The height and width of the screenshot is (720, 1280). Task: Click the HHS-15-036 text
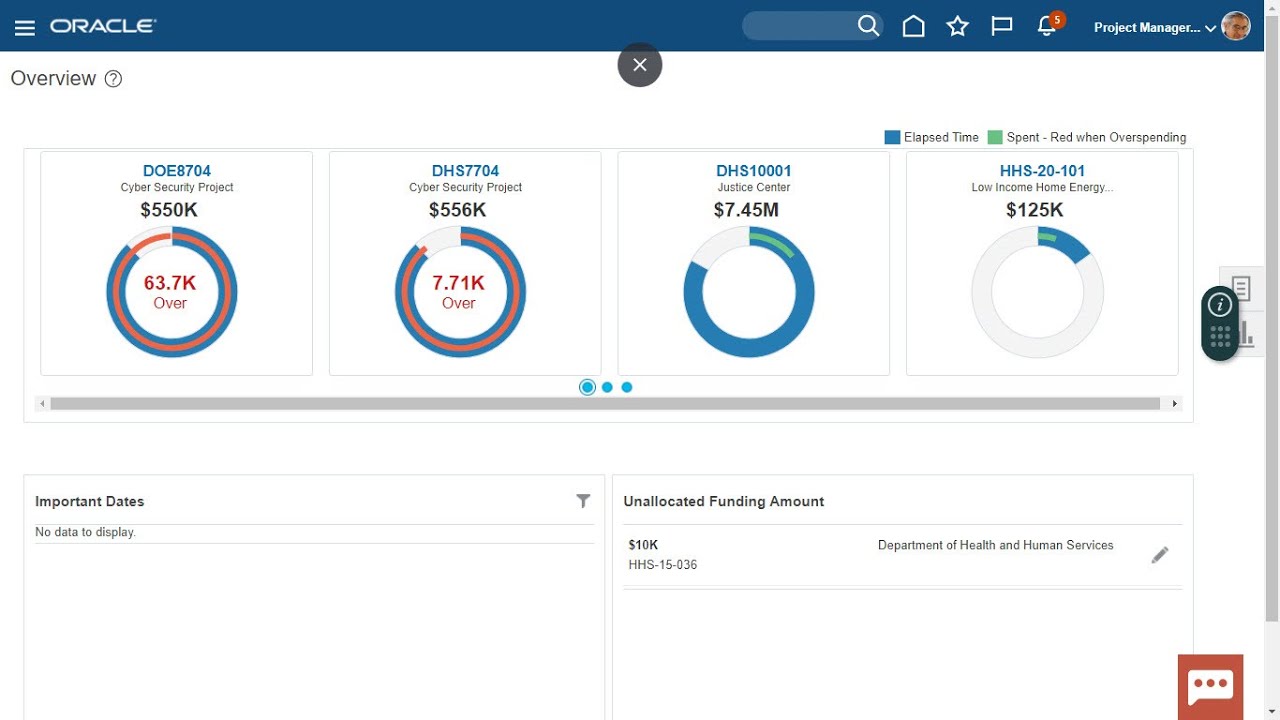click(663, 565)
